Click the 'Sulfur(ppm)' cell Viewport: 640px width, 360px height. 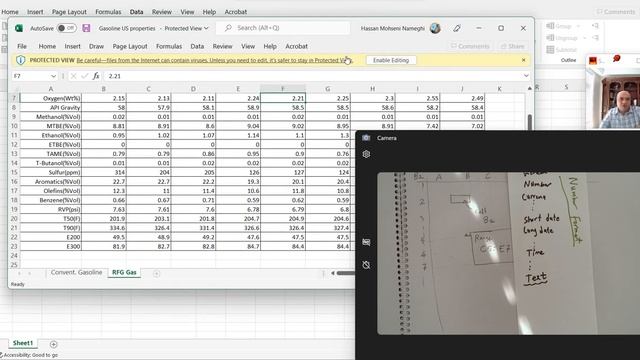pos(51,172)
